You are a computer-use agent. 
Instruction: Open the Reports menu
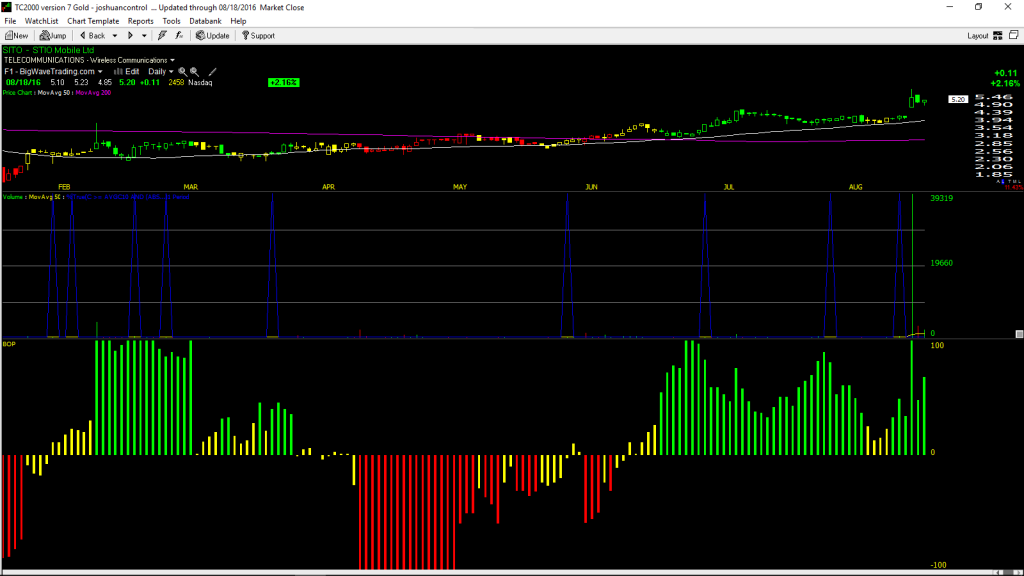(x=140, y=21)
